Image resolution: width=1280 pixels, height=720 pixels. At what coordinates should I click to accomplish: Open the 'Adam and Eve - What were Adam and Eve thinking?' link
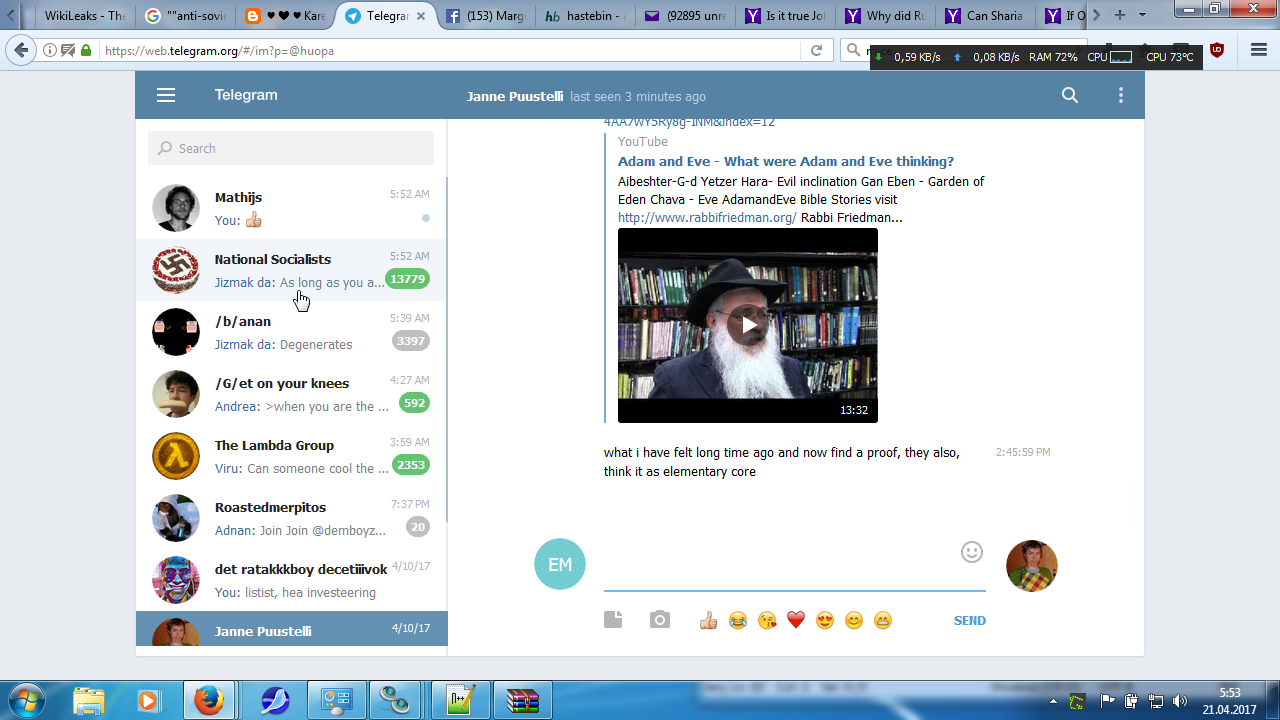(786, 161)
